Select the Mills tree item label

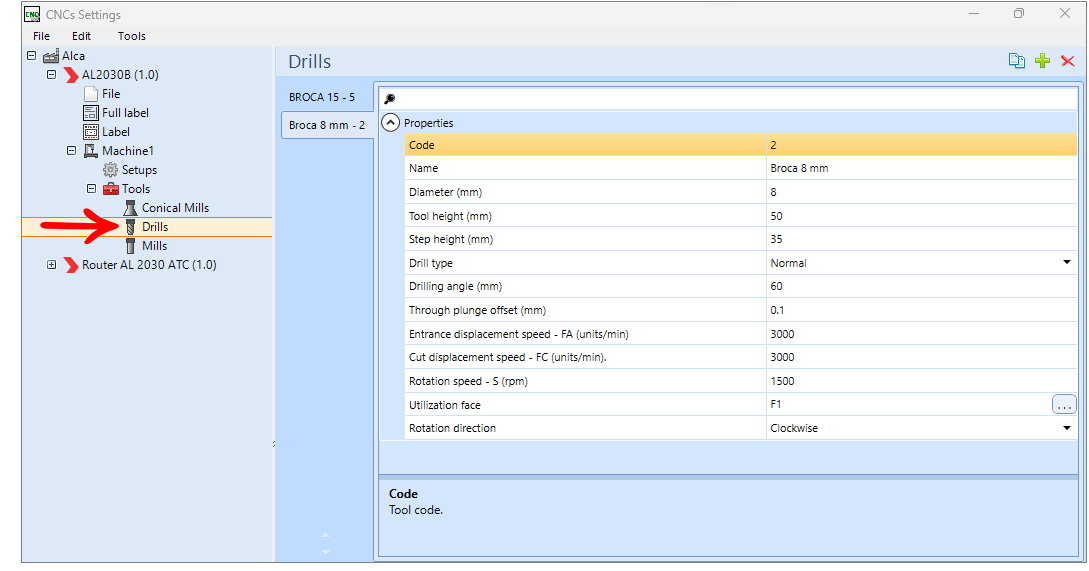point(154,246)
